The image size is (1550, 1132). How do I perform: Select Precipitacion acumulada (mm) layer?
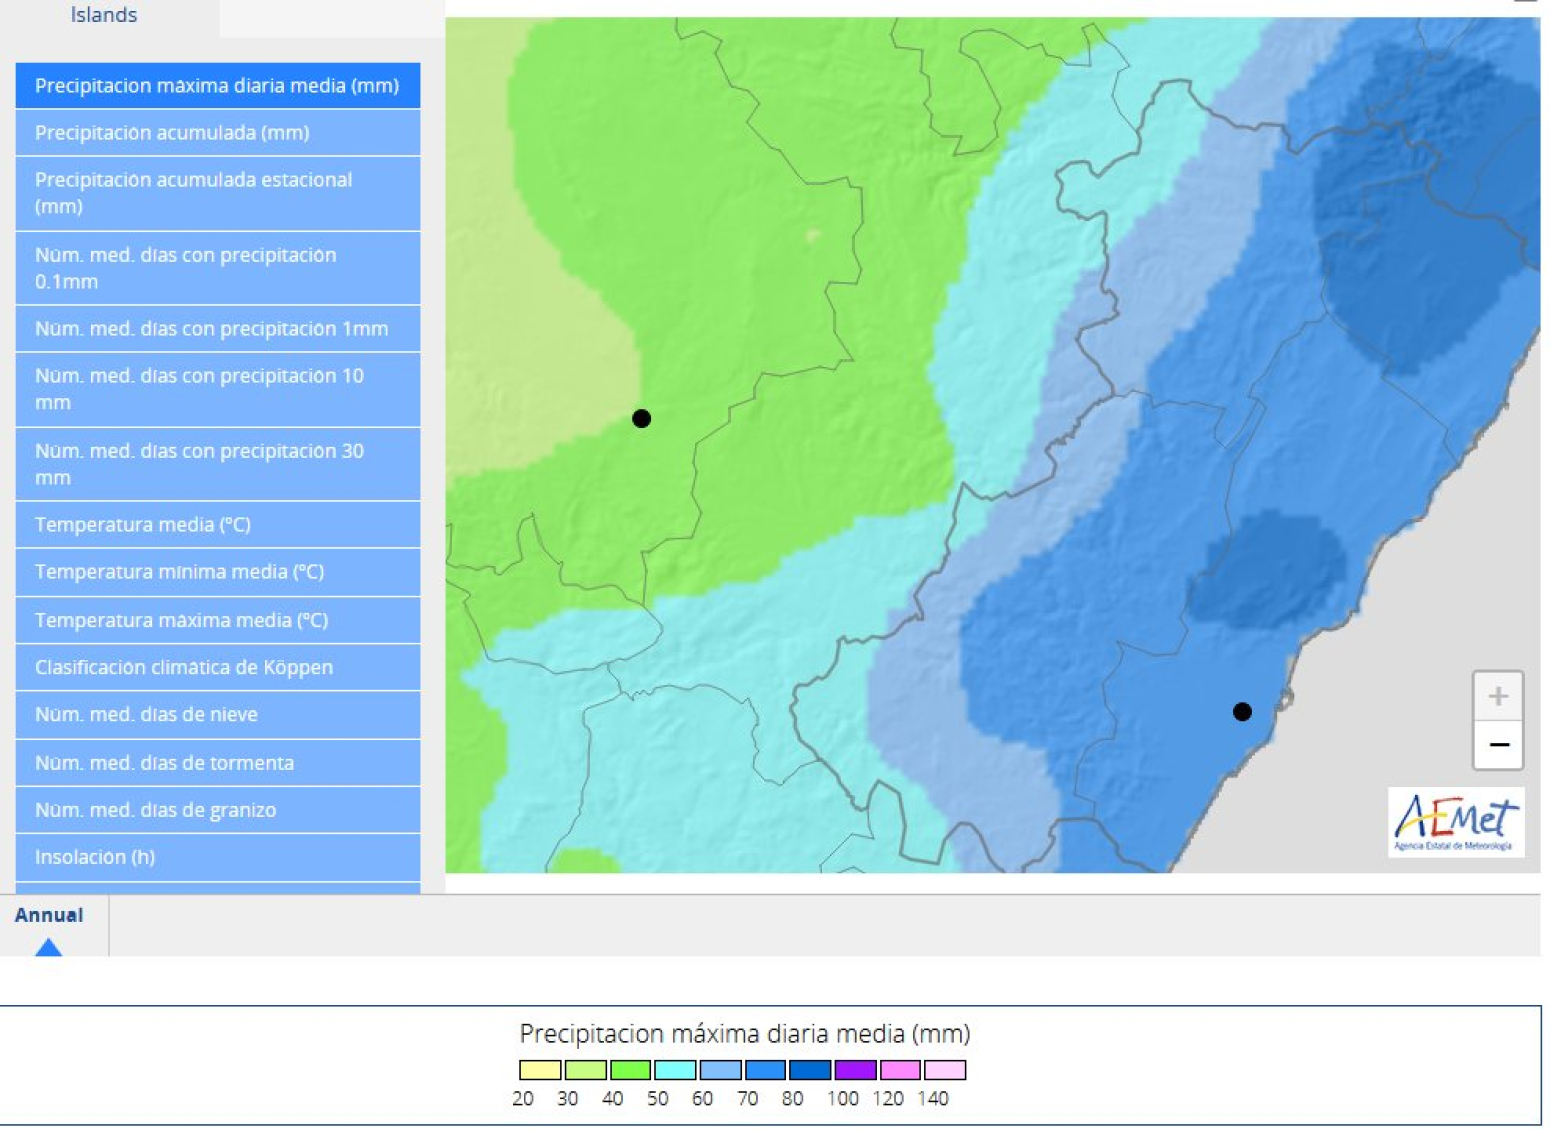(218, 133)
